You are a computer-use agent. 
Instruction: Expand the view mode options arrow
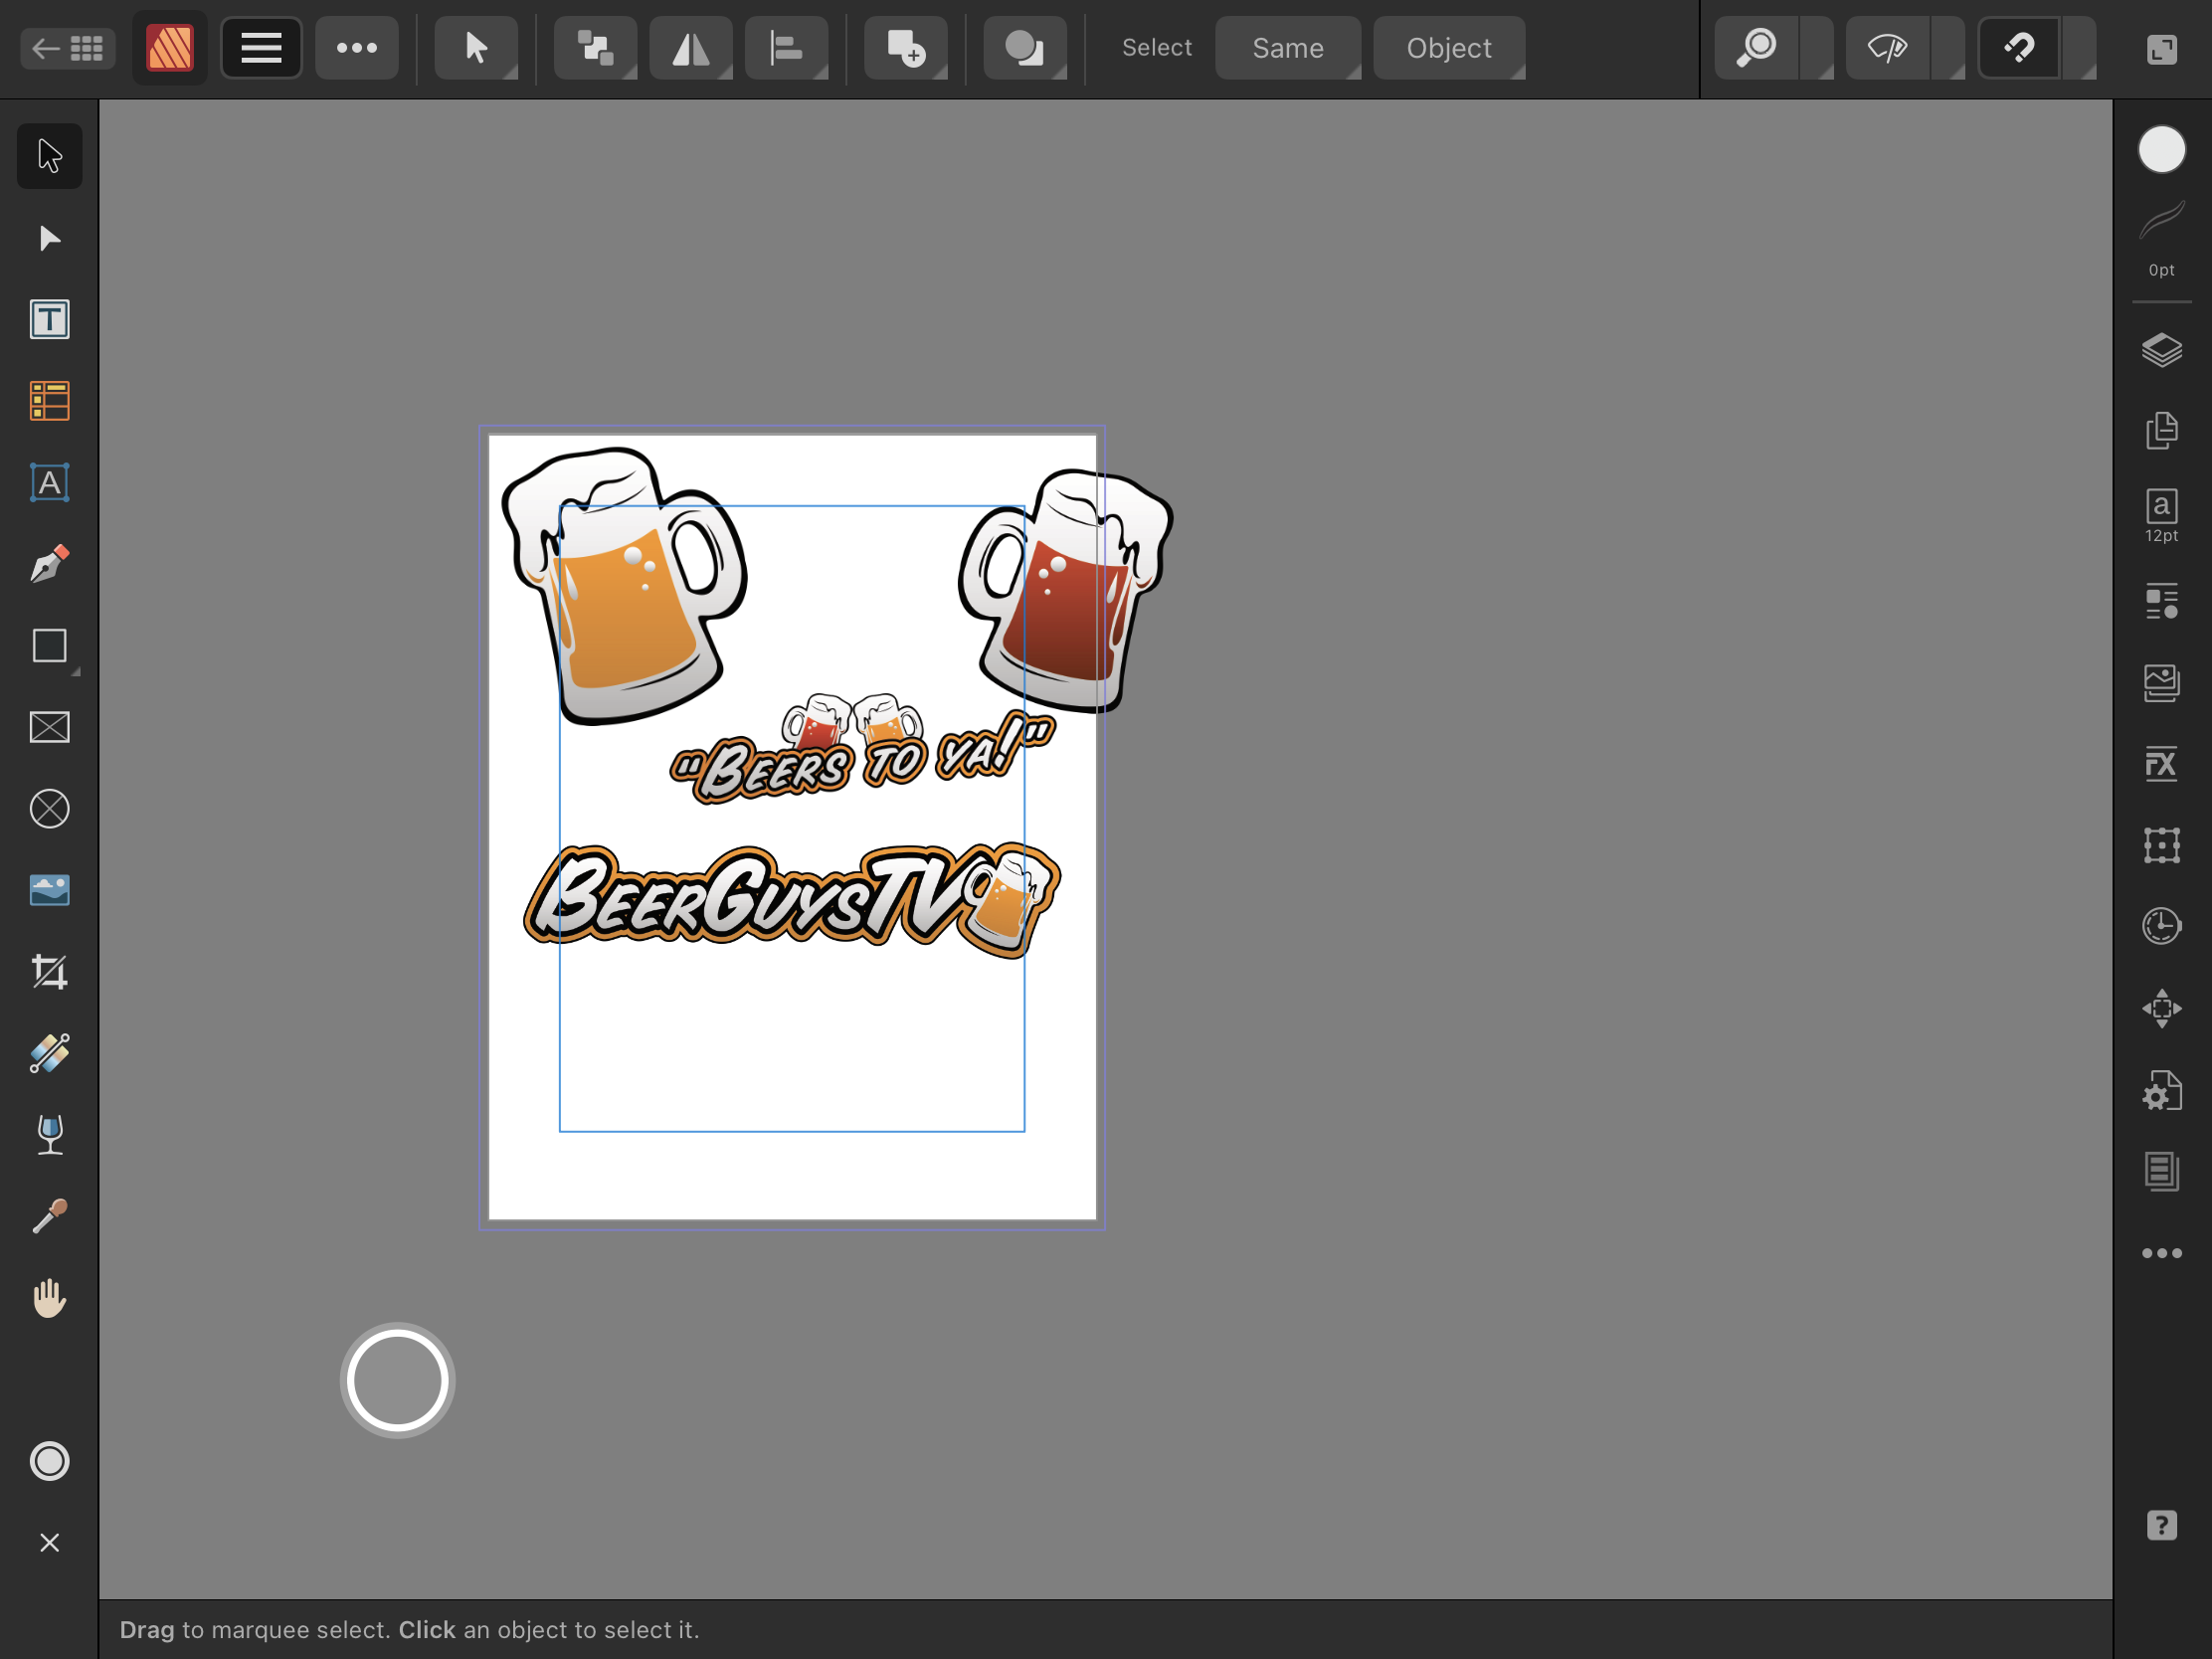coord(1948,48)
